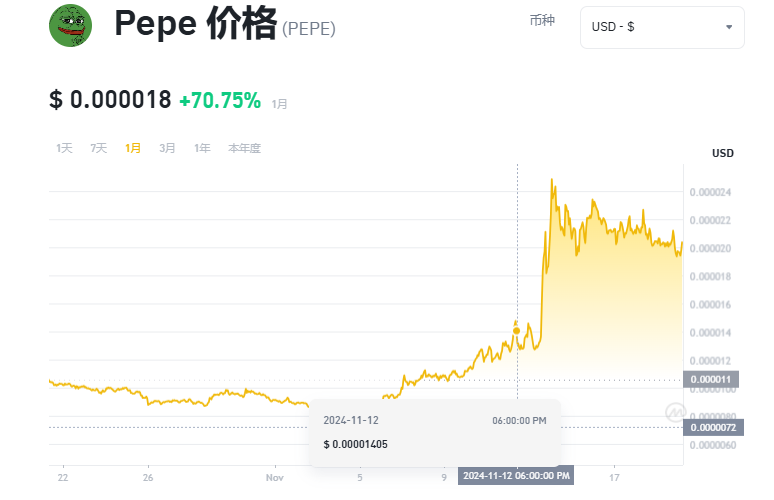The image size is (774, 500).
Task: Click the orange hover dot on chart line
Action: point(516,329)
